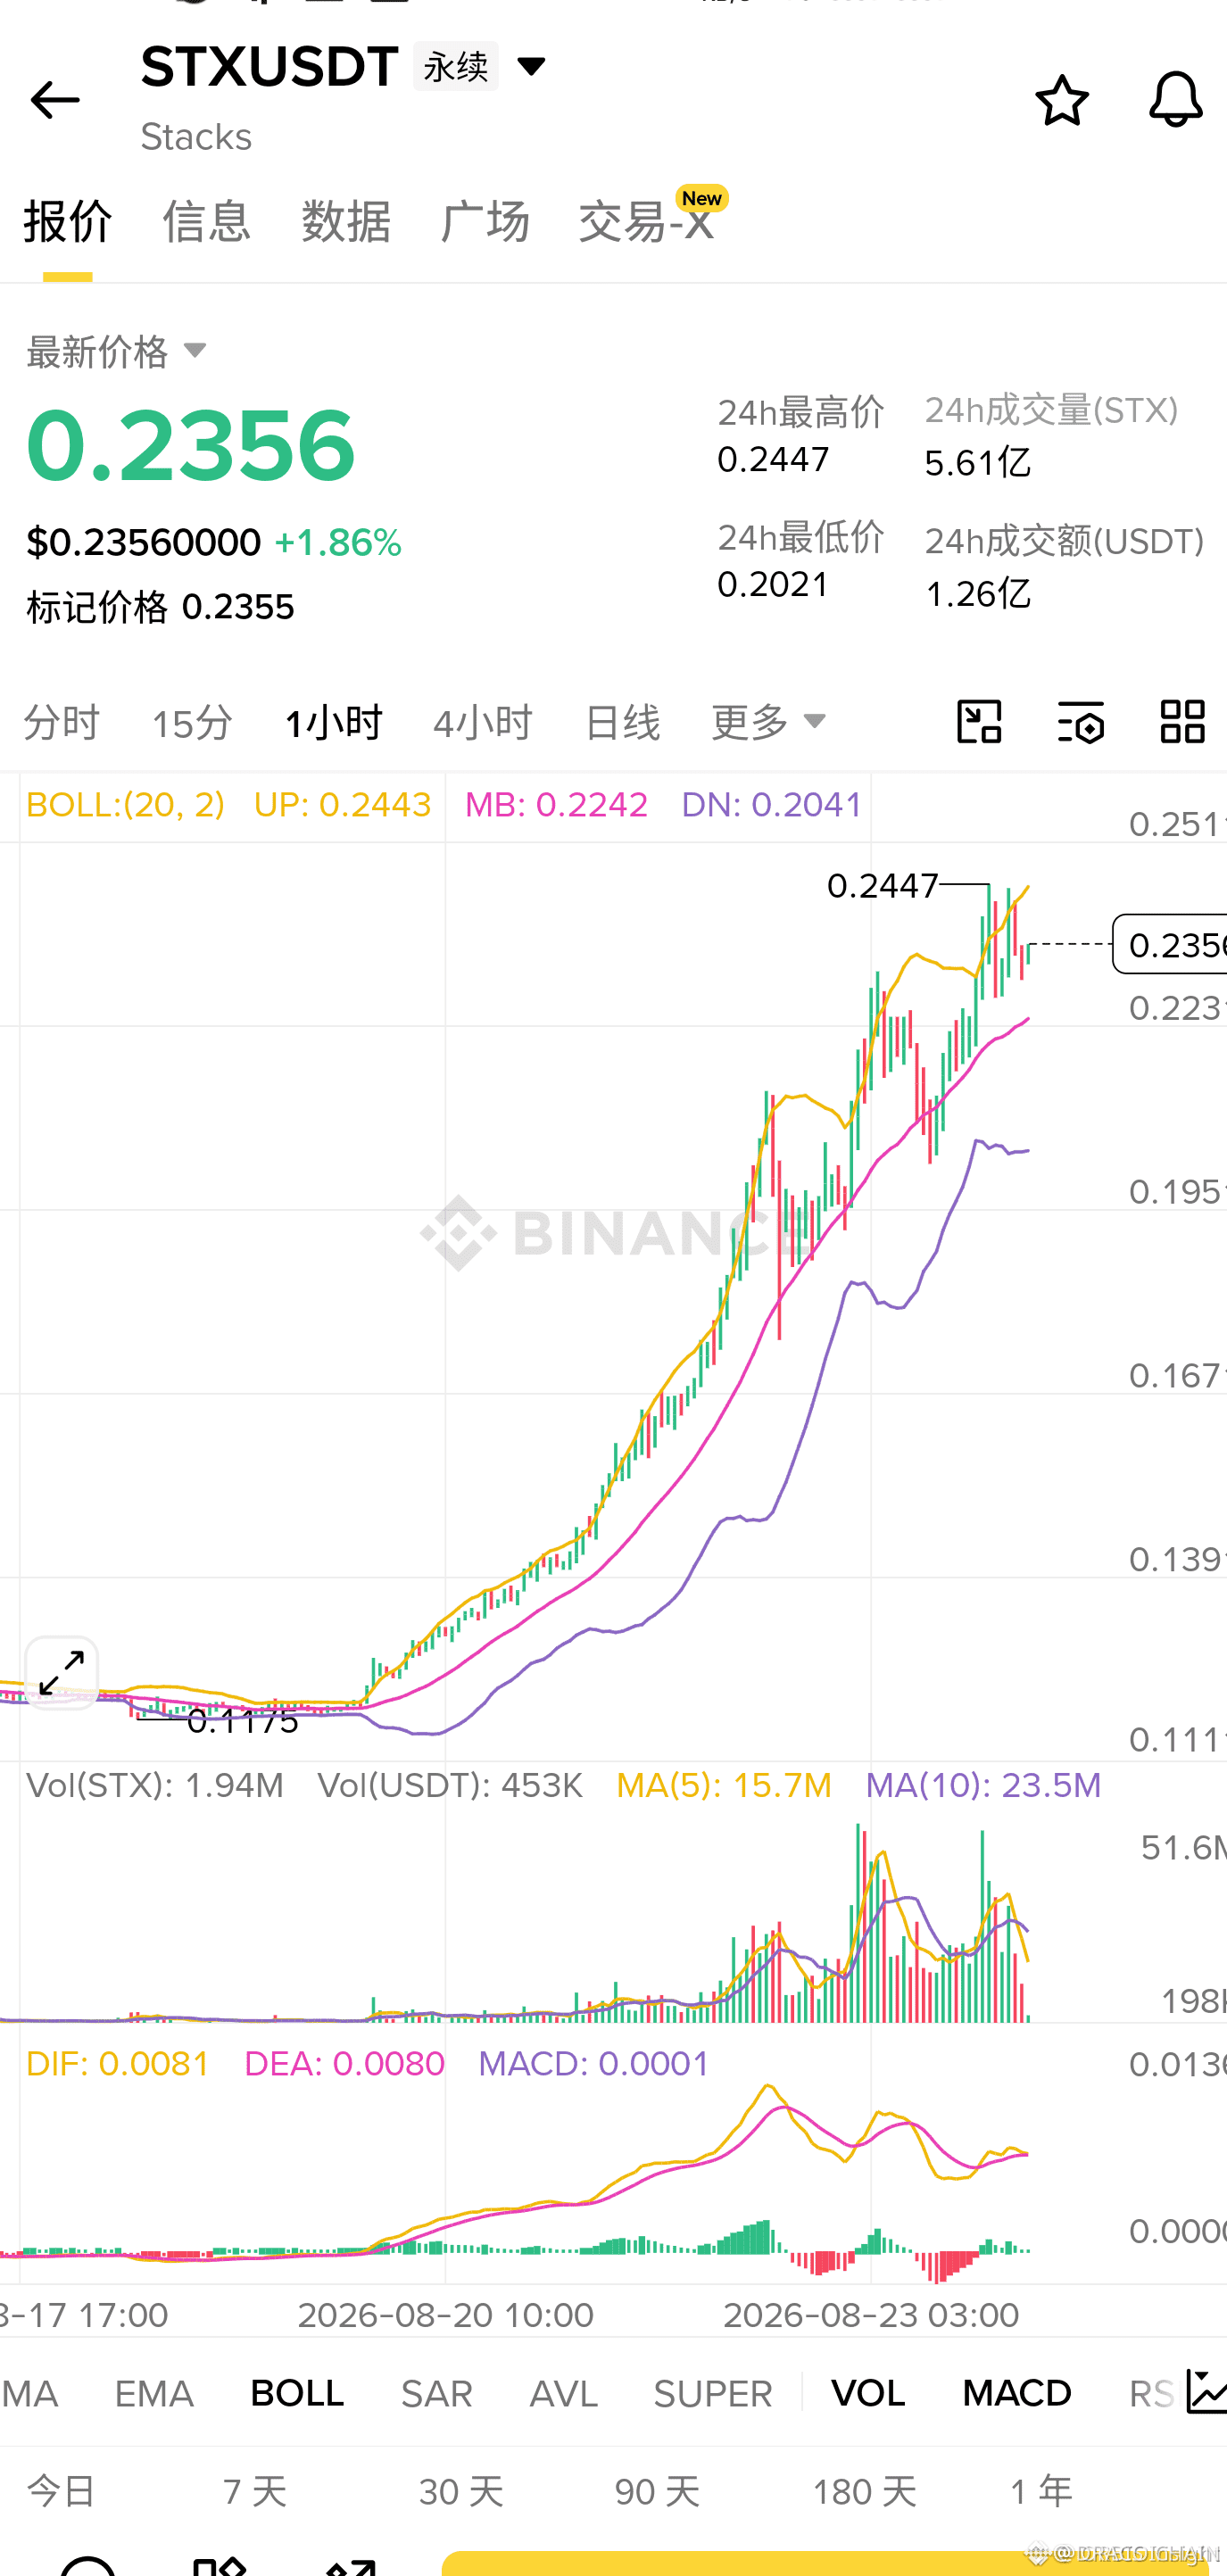The image size is (1227, 2576).
Task: Tap the 24h最高价 0.2447 value
Action: click(774, 459)
